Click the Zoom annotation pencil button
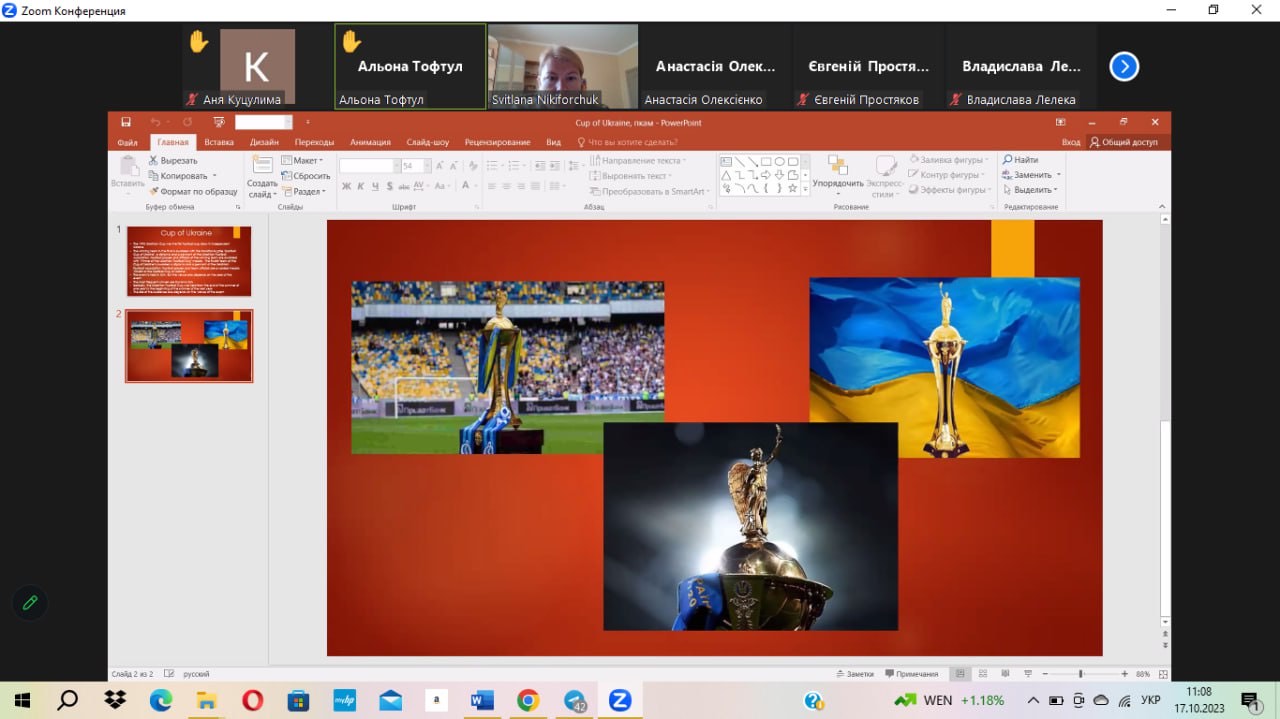 (30, 602)
